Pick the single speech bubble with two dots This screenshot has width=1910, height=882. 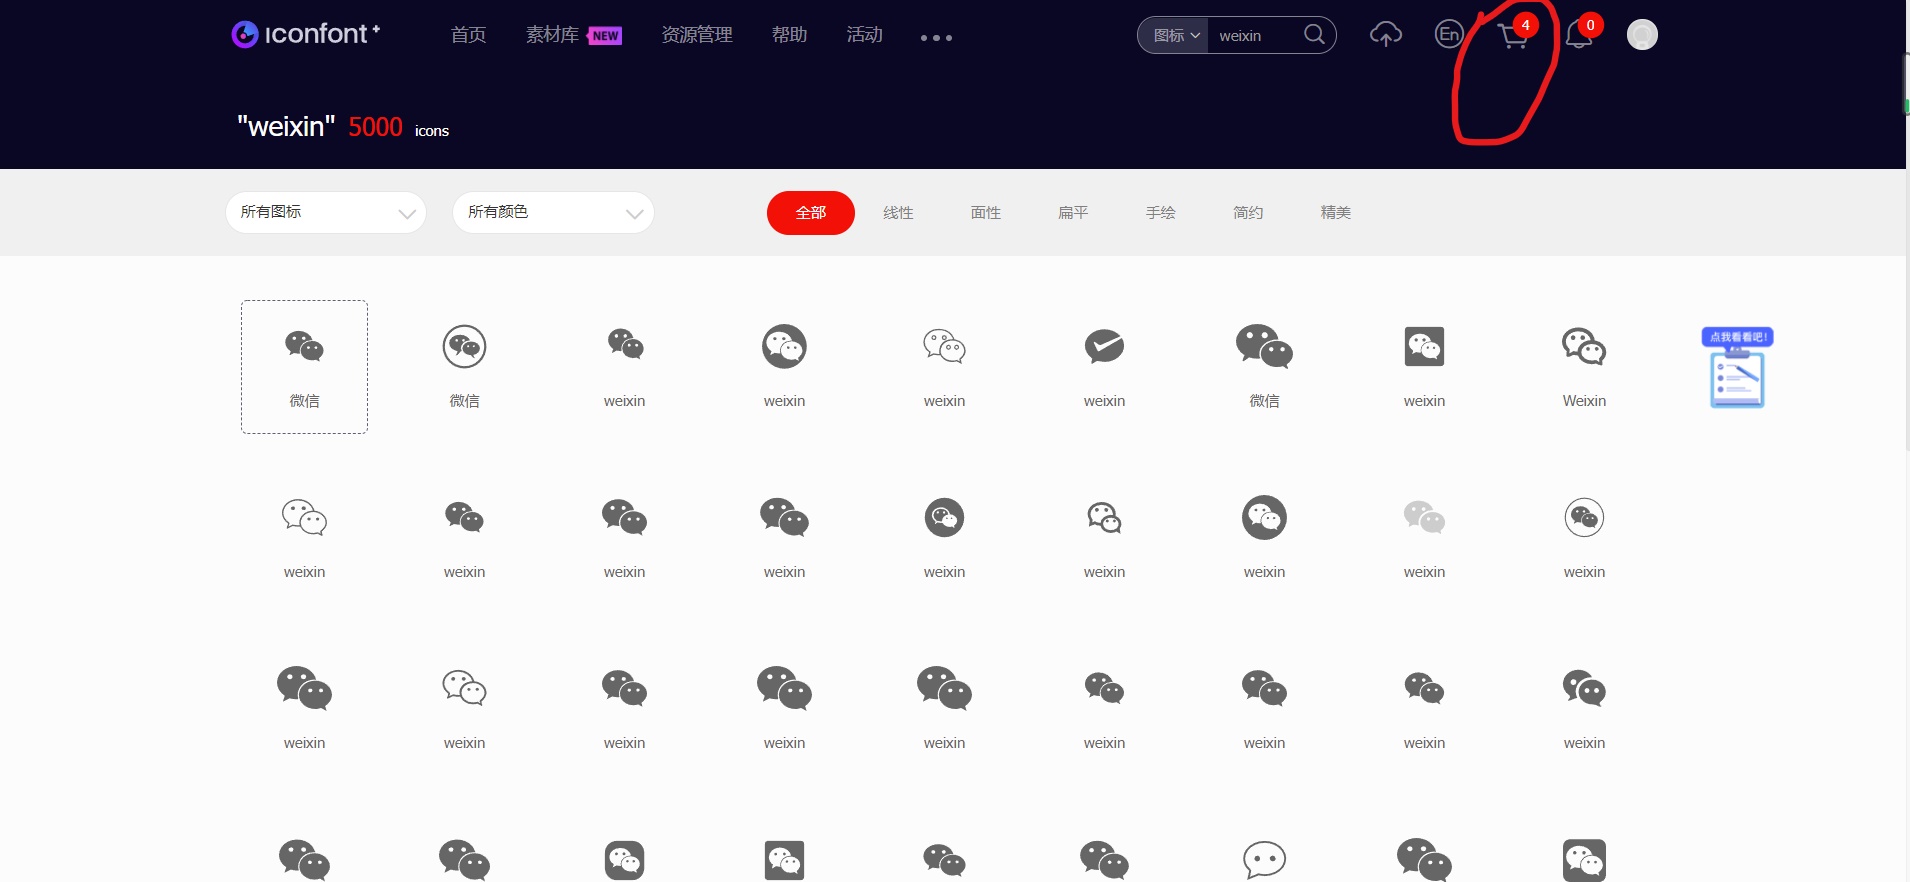tap(1264, 860)
